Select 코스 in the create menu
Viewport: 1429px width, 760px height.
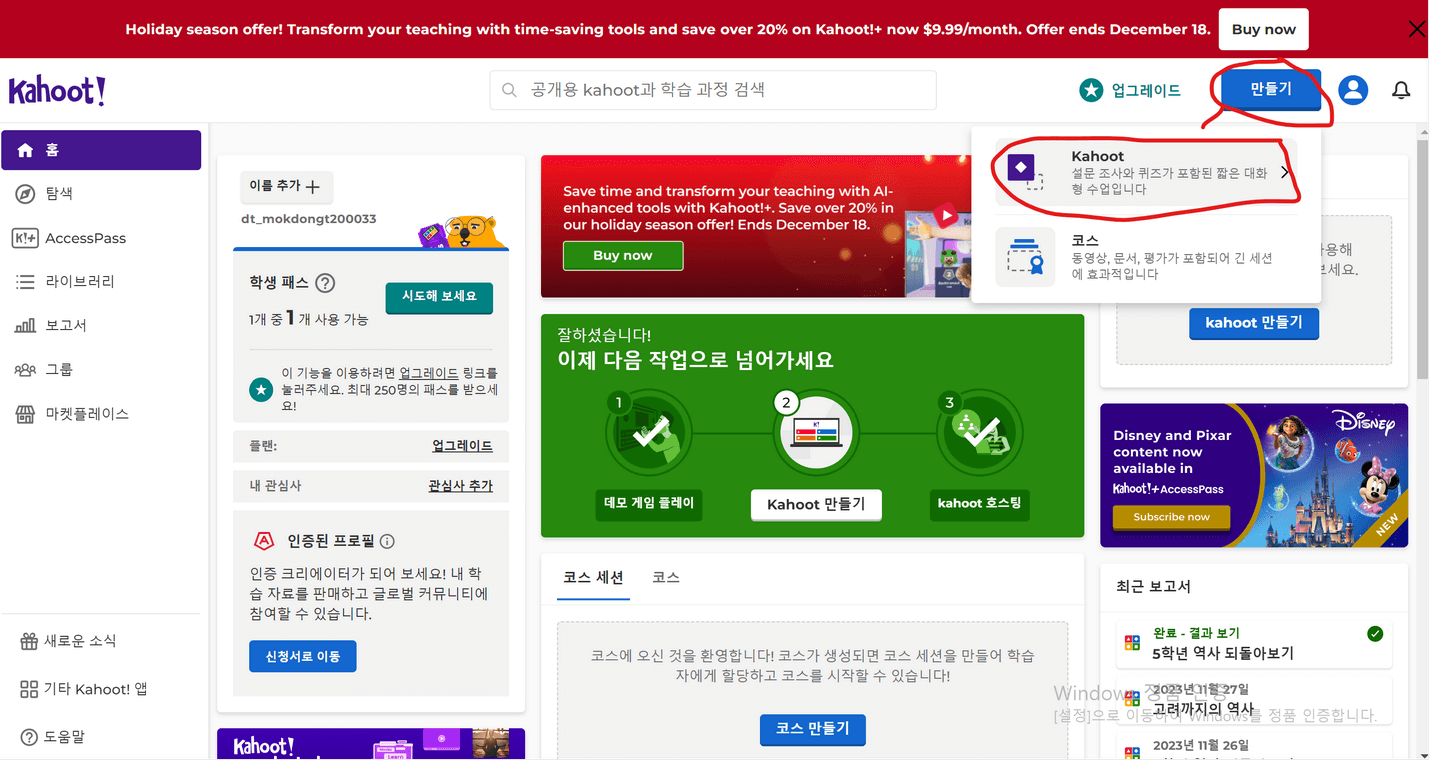pos(1146,257)
